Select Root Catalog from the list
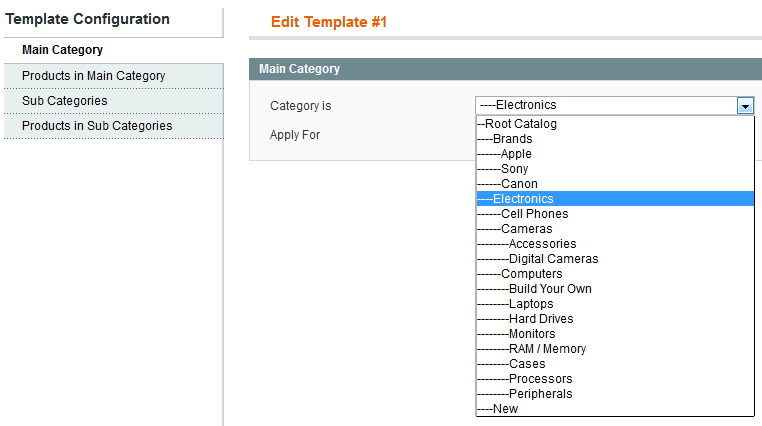The height and width of the screenshot is (426, 762). coord(615,124)
